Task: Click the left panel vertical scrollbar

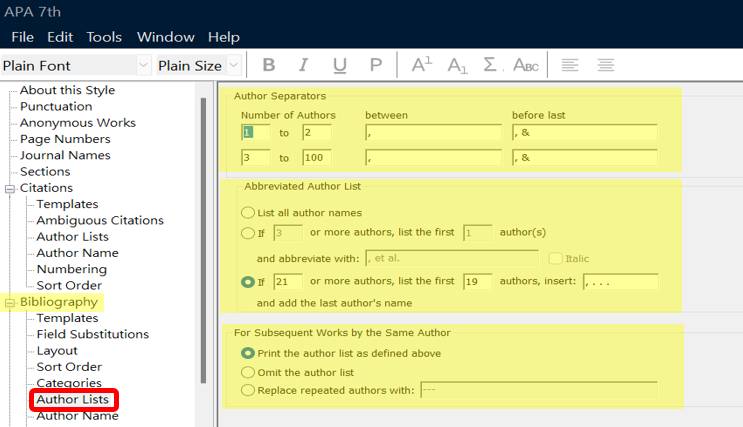Action: tap(203, 240)
